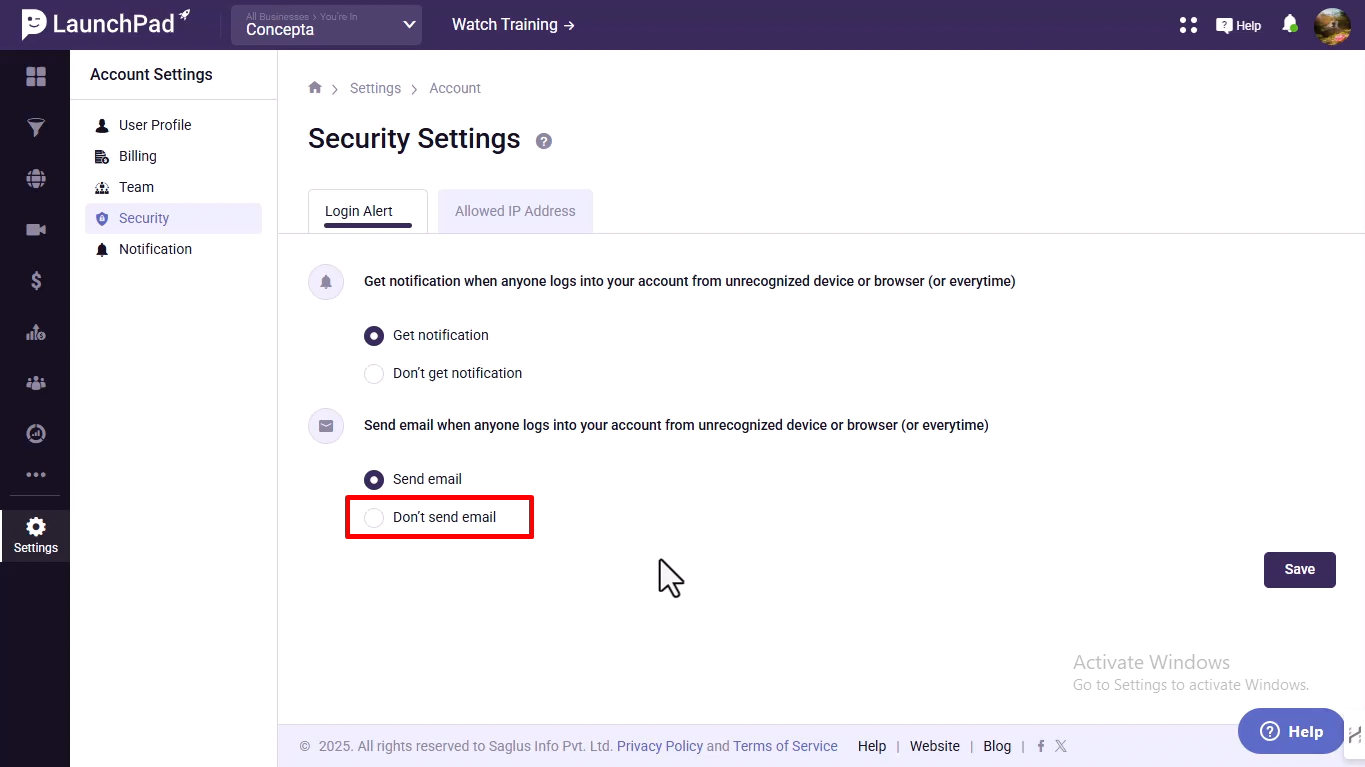Open the Terms of Service link
Image resolution: width=1365 pixels, height=767 pixels.
(785, 746)
